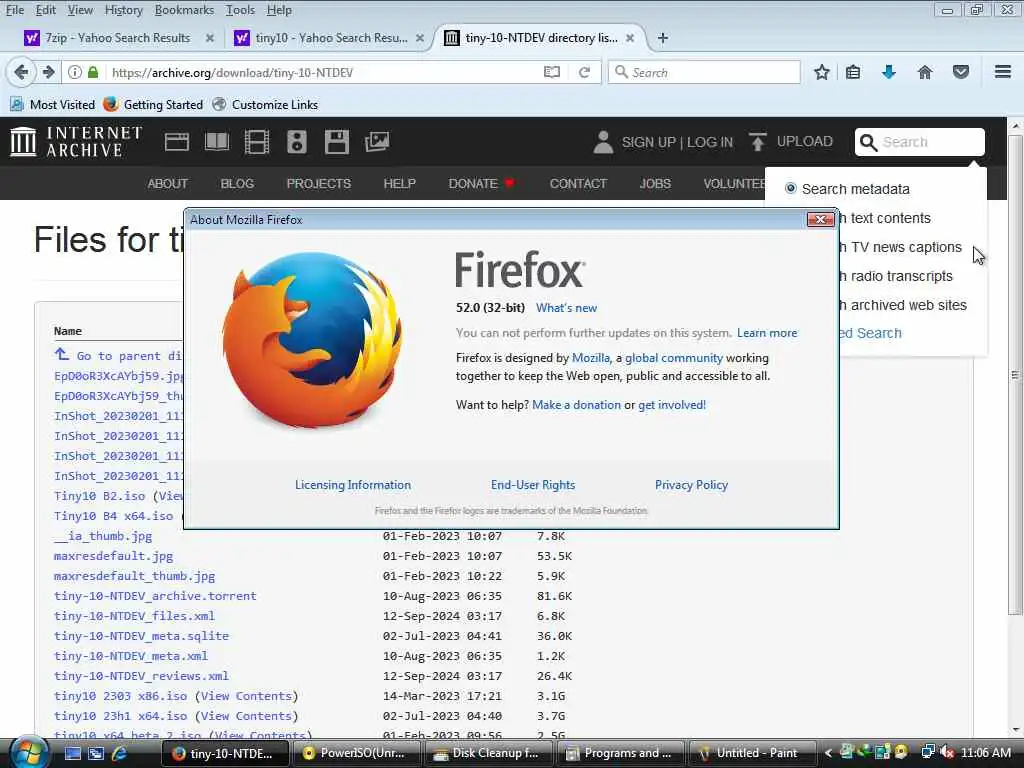Open Internet Archive Images icon
Image resolution: width=1024 pixels, height=768 pixels.
(377, 142)
